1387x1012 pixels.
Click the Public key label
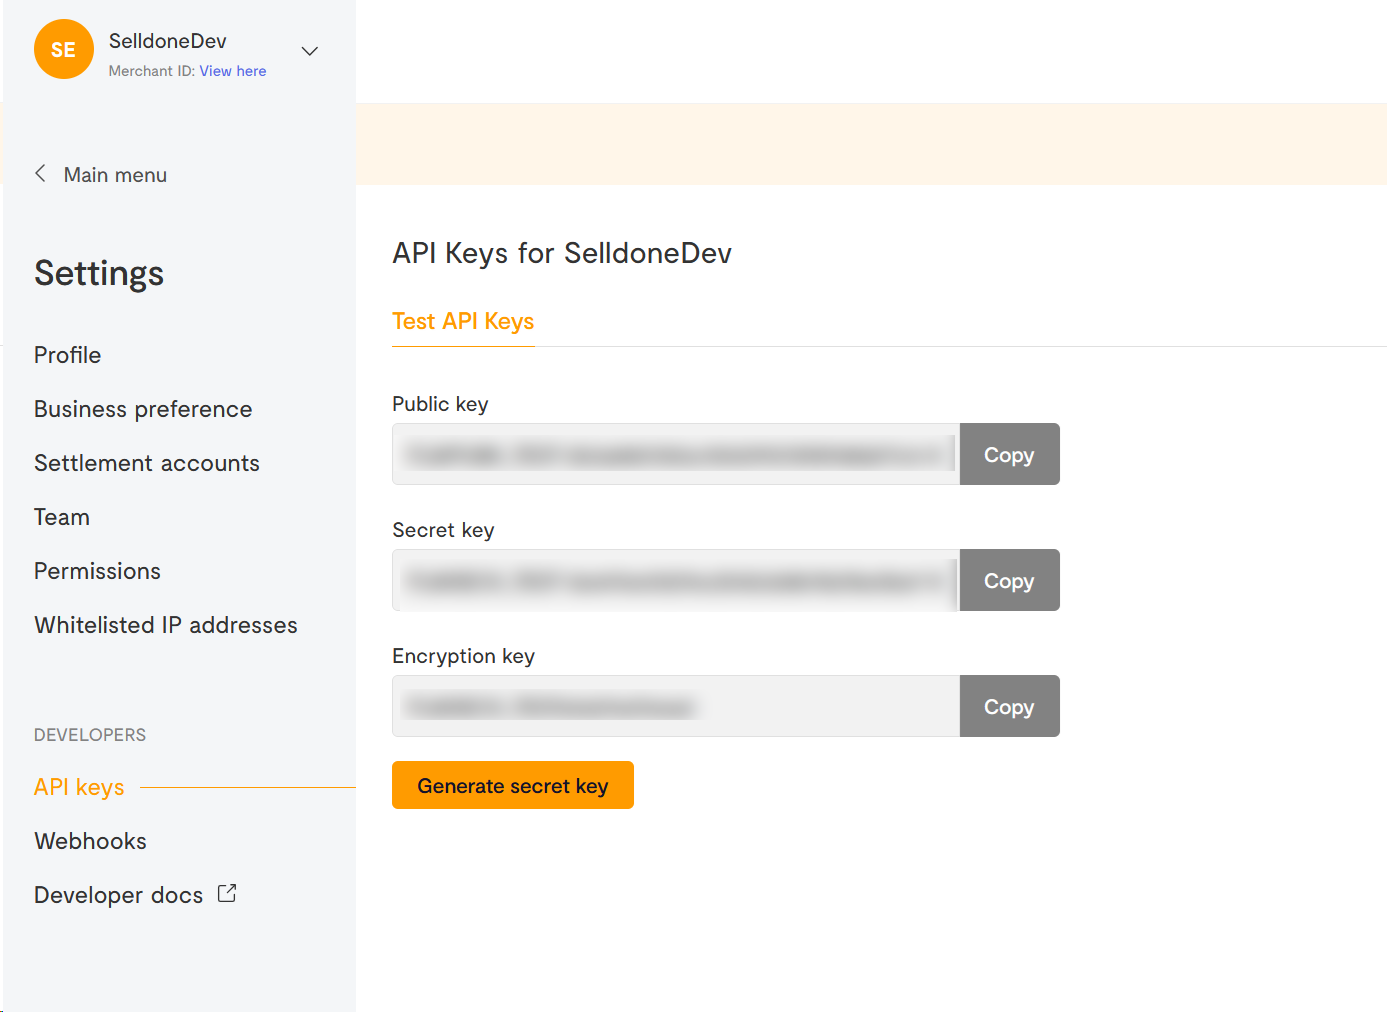[440, 404]
